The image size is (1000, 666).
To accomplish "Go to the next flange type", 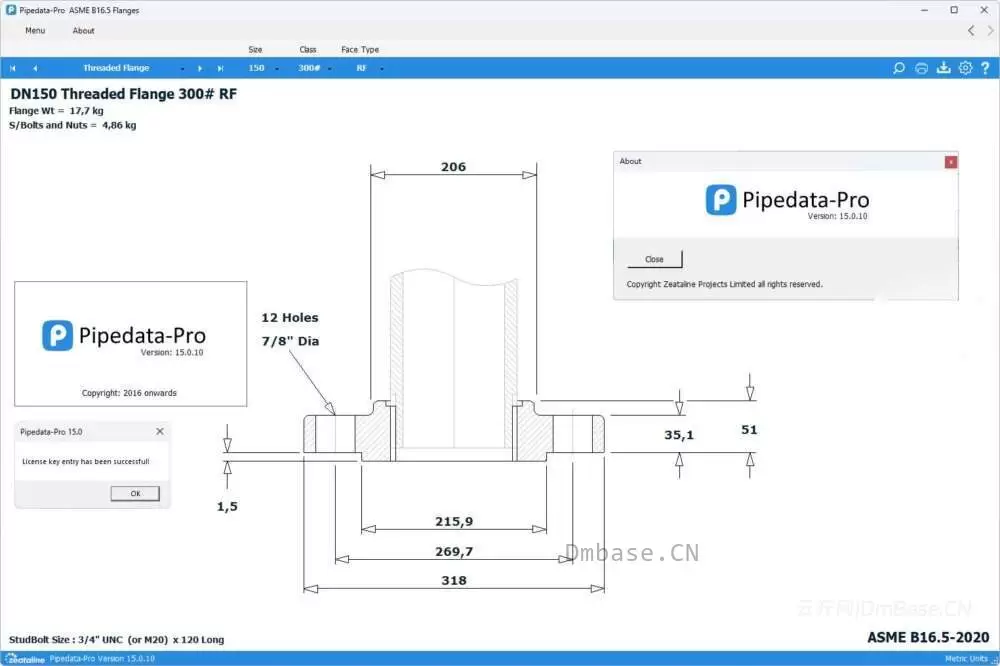I will click(x=200, y=68).
